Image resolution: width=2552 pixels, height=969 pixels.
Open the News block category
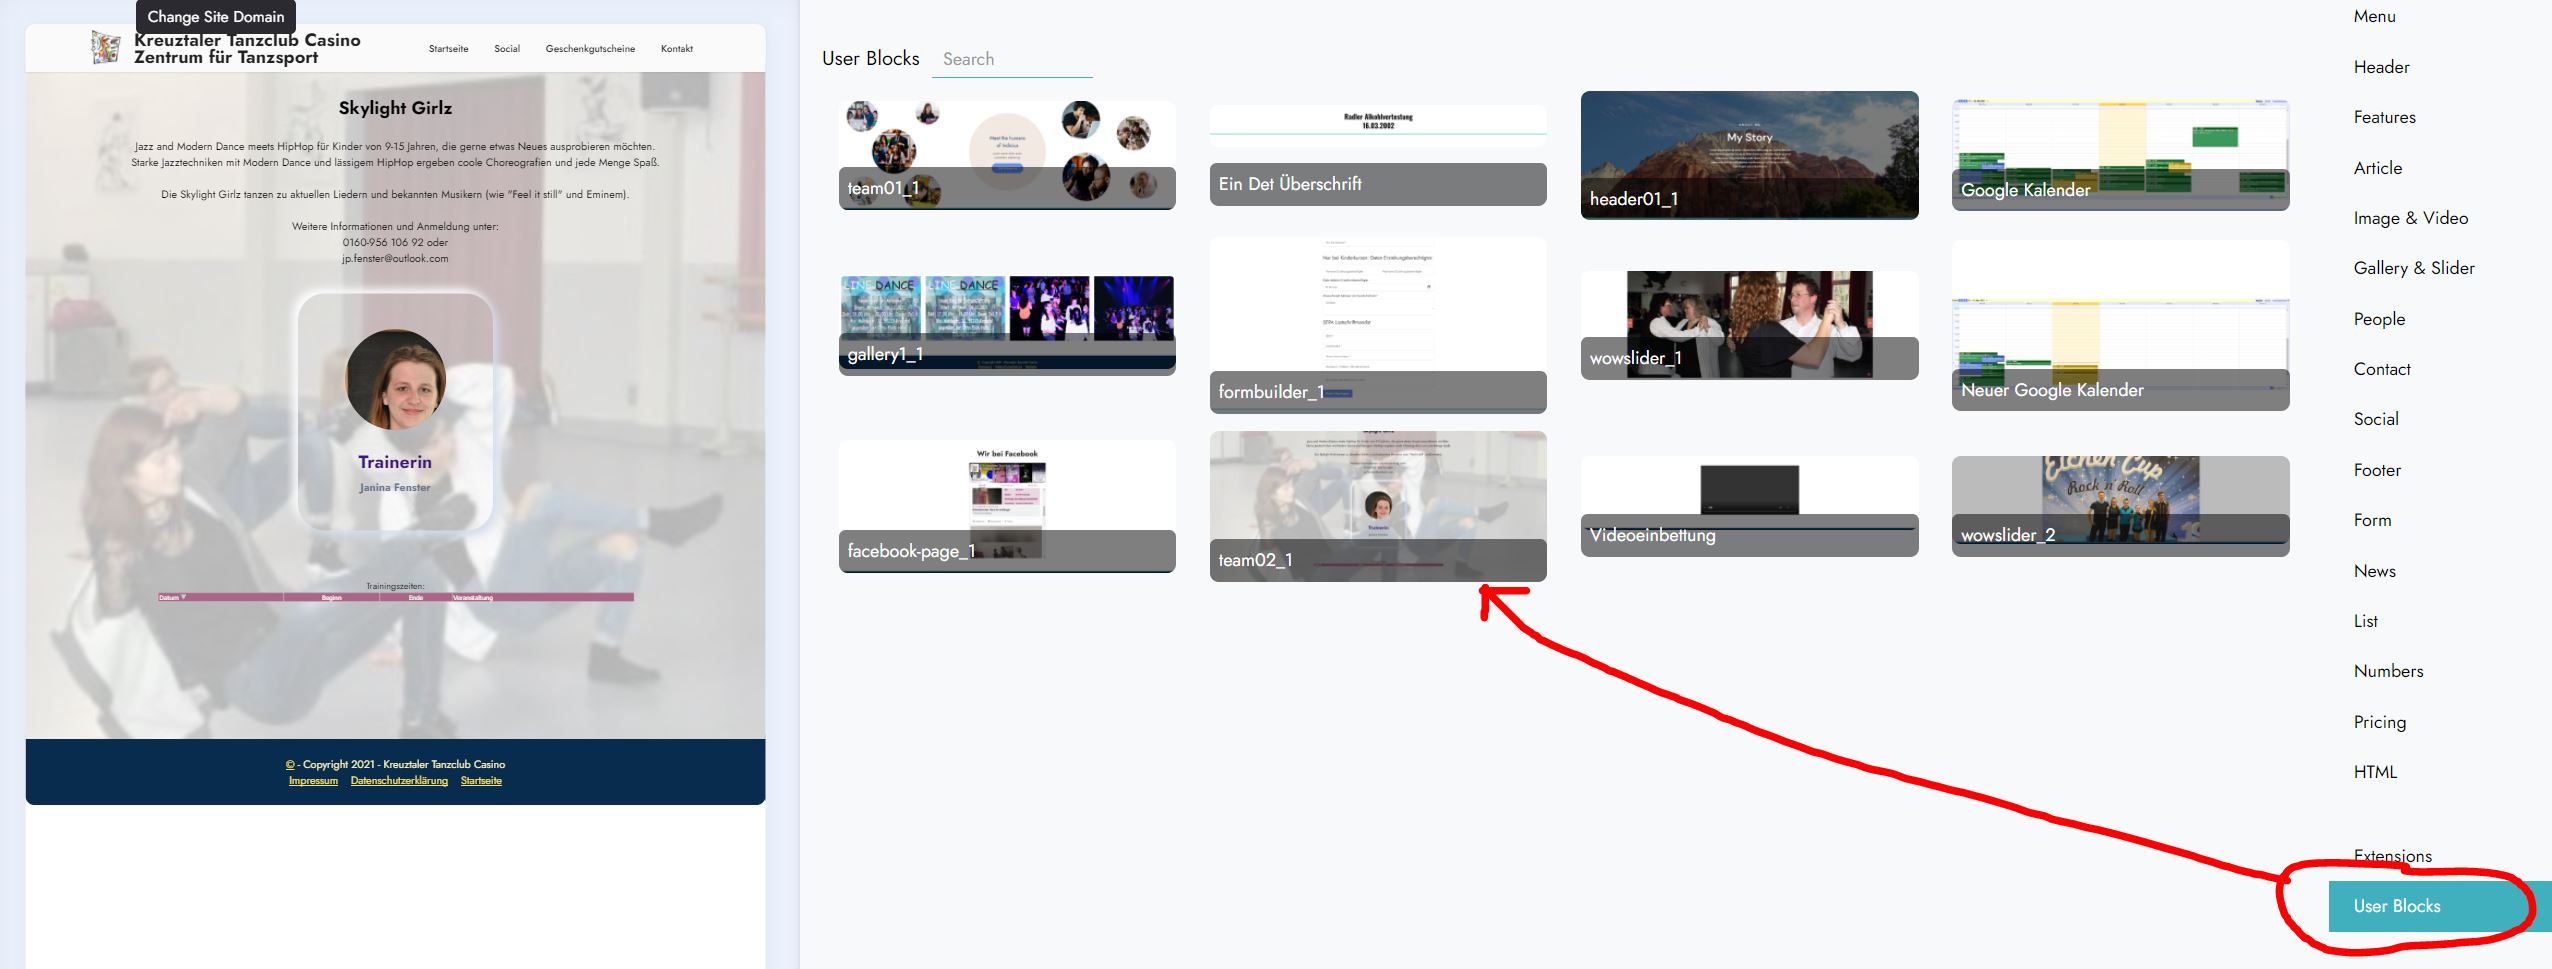pos(2374,571)
